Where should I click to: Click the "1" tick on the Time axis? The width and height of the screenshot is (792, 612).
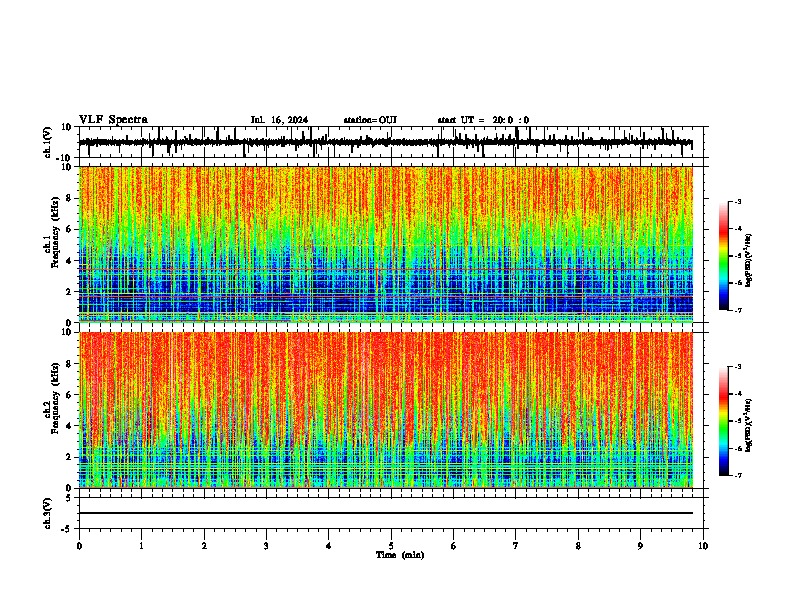[x=141, y=546]
